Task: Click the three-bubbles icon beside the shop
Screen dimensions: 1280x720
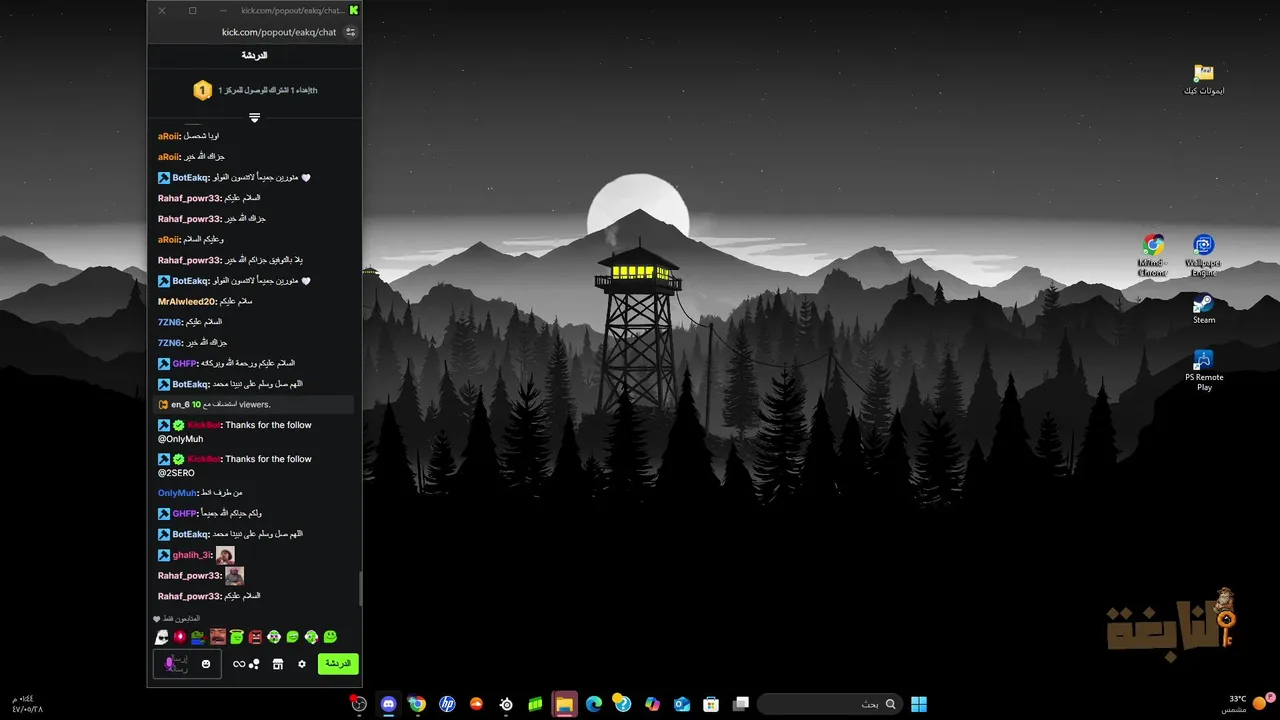Action: 254,664
